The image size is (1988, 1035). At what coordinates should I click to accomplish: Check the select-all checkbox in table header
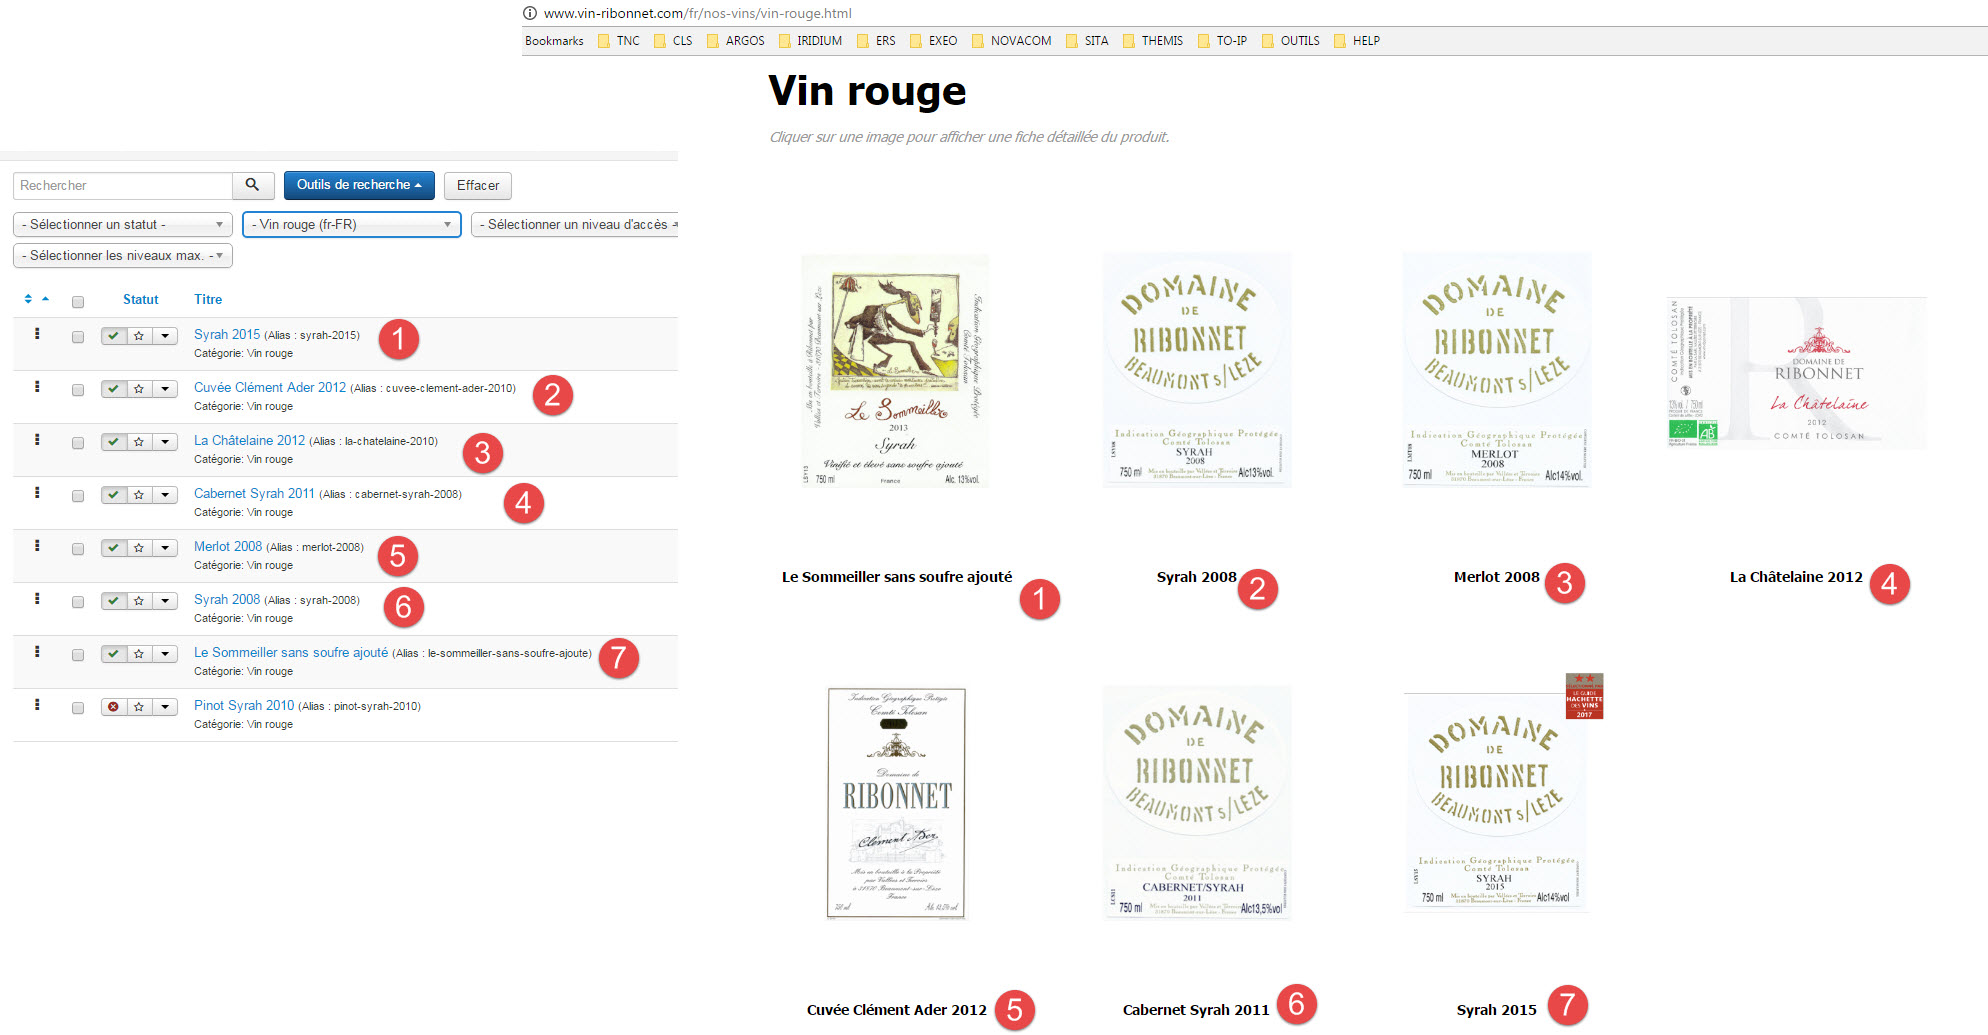point(78,302)
